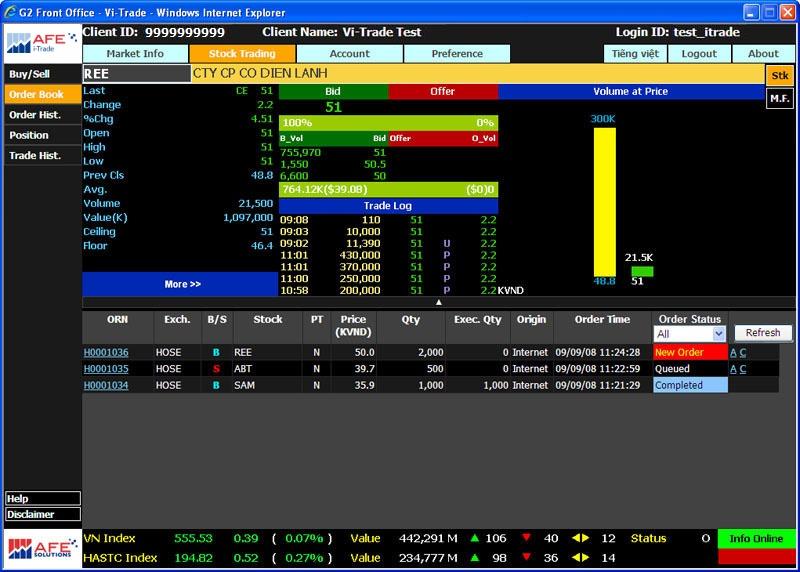Open the Account tab

[349, 54]
